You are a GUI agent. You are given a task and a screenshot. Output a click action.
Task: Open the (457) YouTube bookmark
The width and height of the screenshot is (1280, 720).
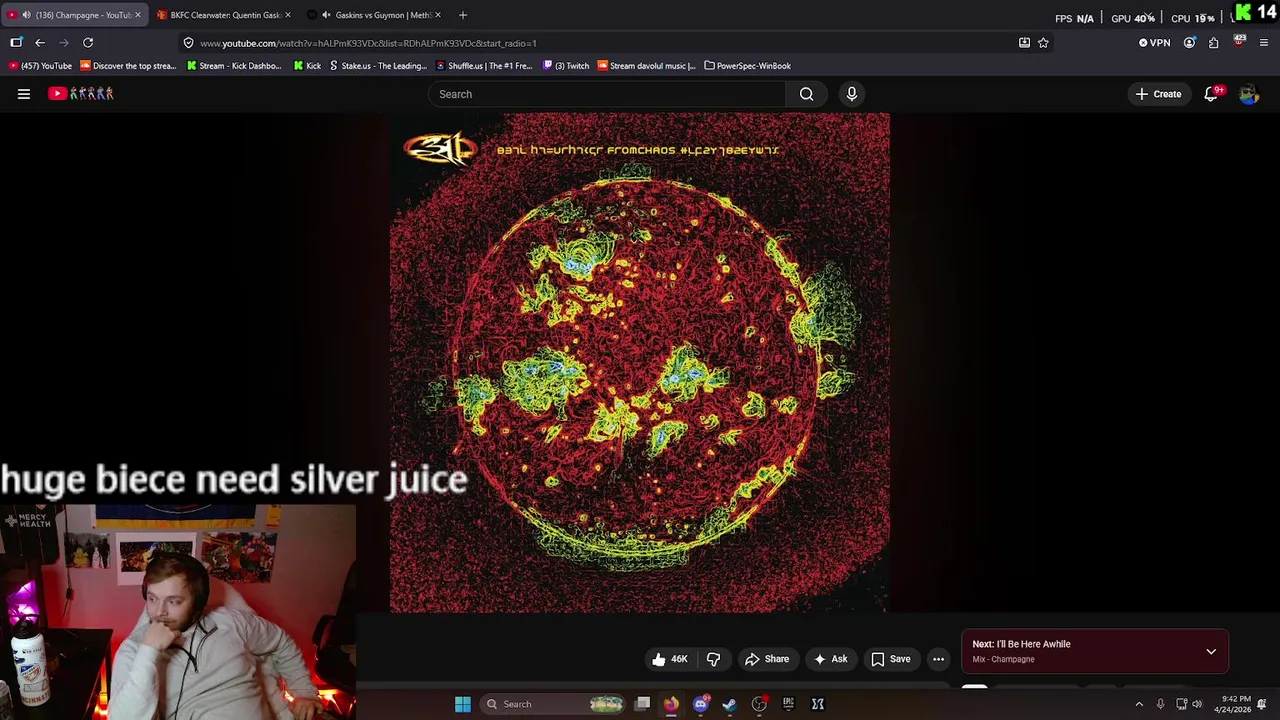click(41, 66)
